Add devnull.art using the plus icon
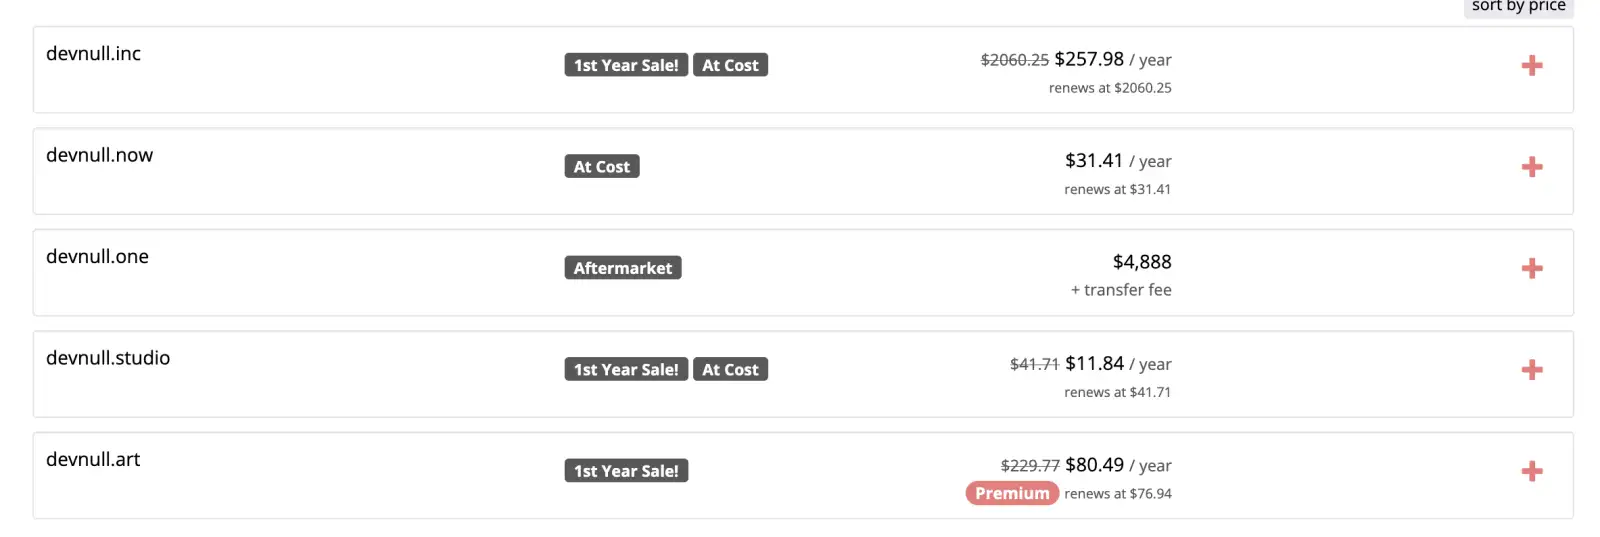Image resolution: width=1600 pixels, height=537 pixels. (x=1531, y=471)
